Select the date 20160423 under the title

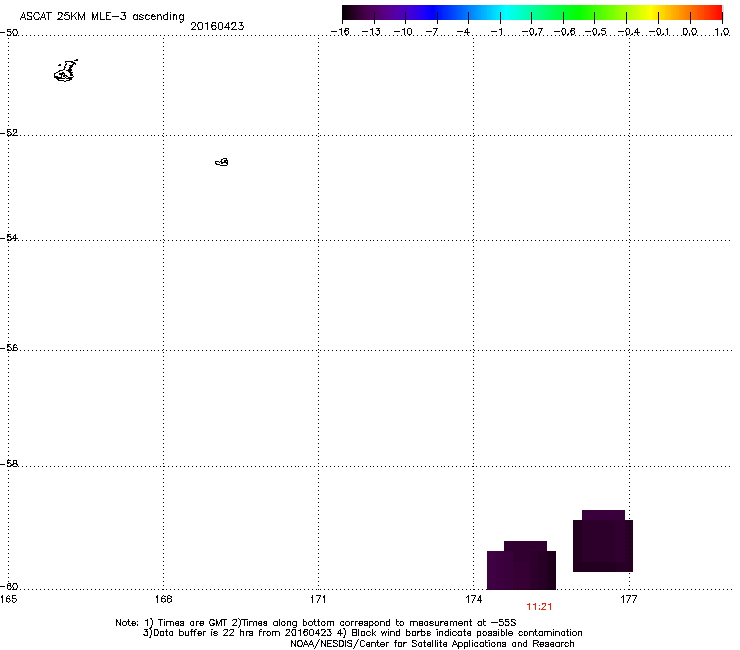(217, 26)
